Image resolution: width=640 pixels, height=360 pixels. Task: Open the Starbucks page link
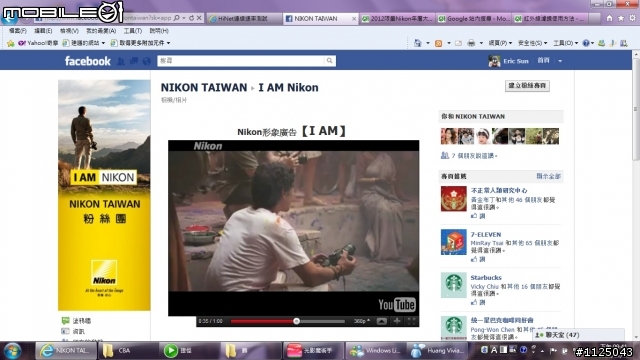[x=486, y=278]
